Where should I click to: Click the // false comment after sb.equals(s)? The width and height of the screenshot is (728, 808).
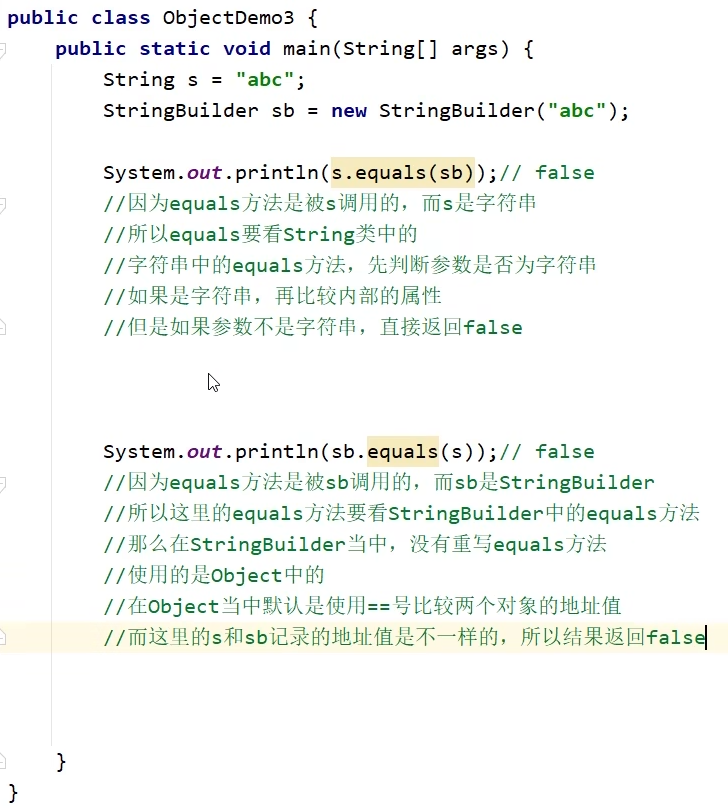click(x=546, y=451)
